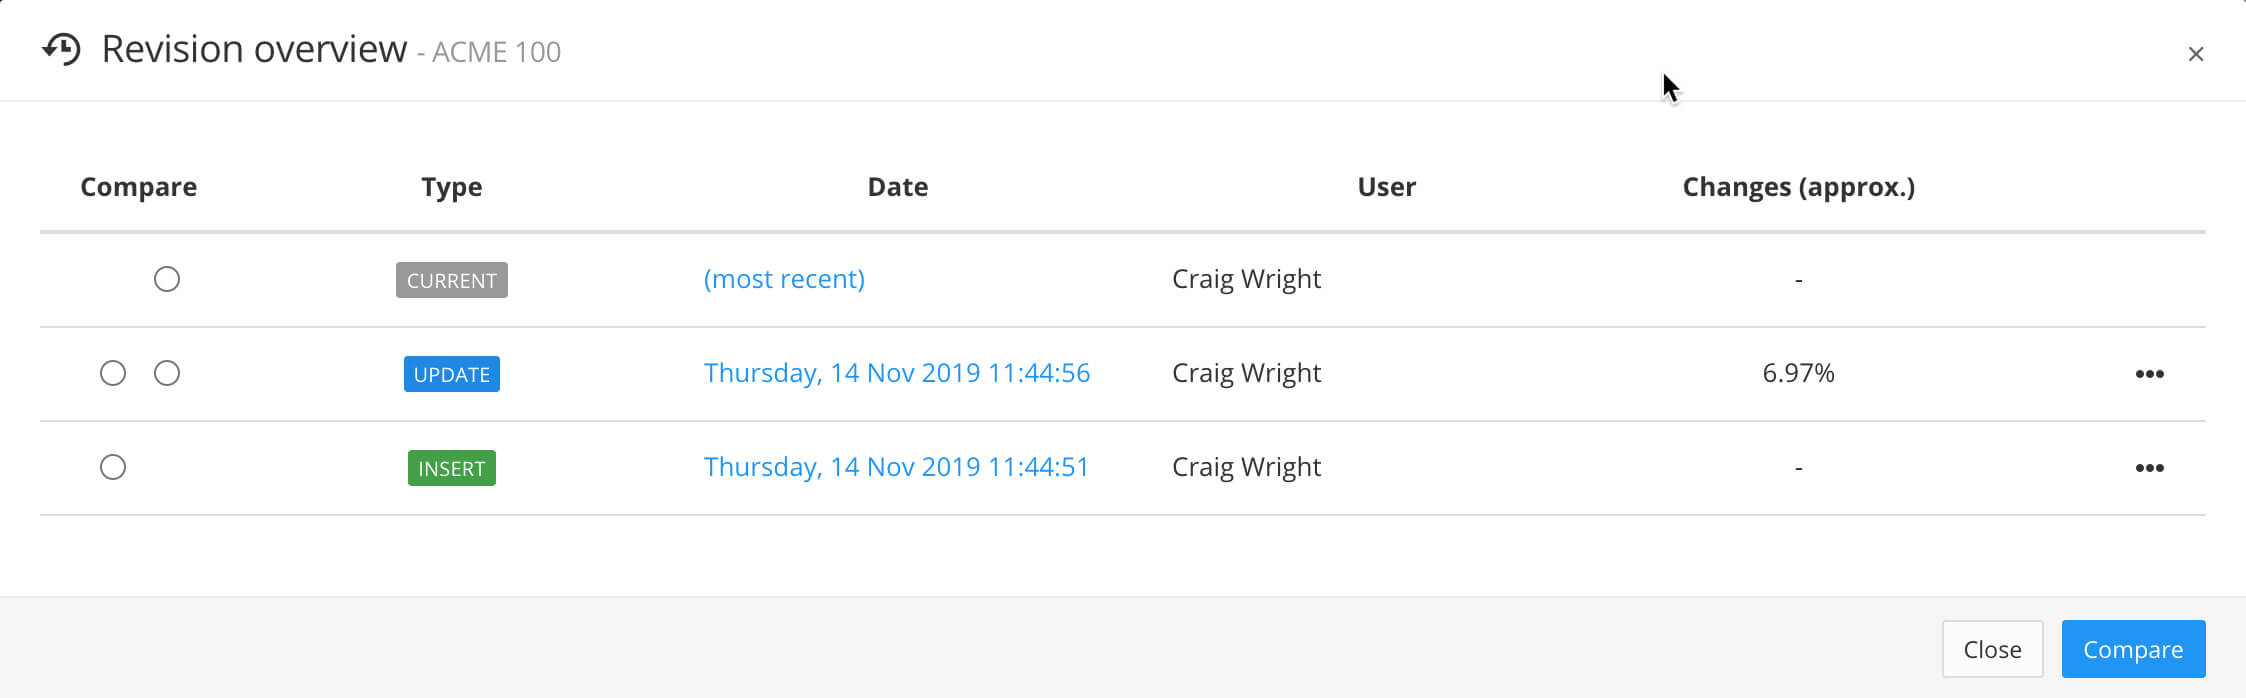Open the 11:44:56 revision date link
Viewport: 2246px width, 698px height.
tap(896, 373)
